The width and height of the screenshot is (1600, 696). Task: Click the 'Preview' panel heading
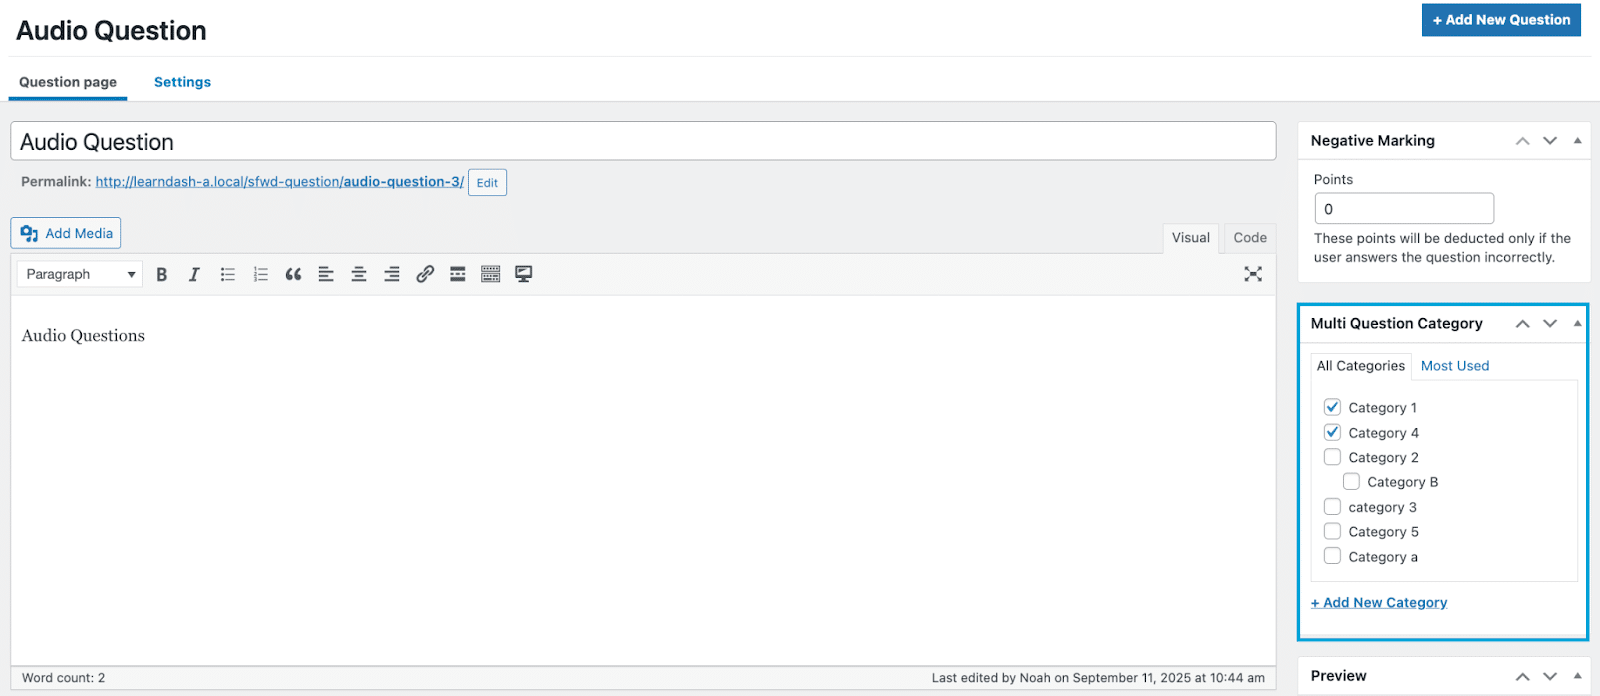[x=1339, y=676]
